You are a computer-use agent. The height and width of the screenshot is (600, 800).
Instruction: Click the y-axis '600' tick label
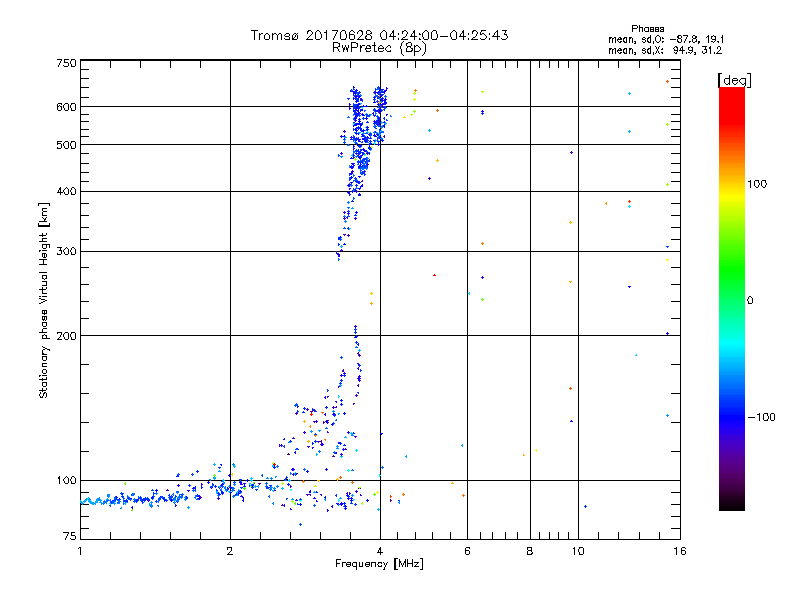coord(66,107)
